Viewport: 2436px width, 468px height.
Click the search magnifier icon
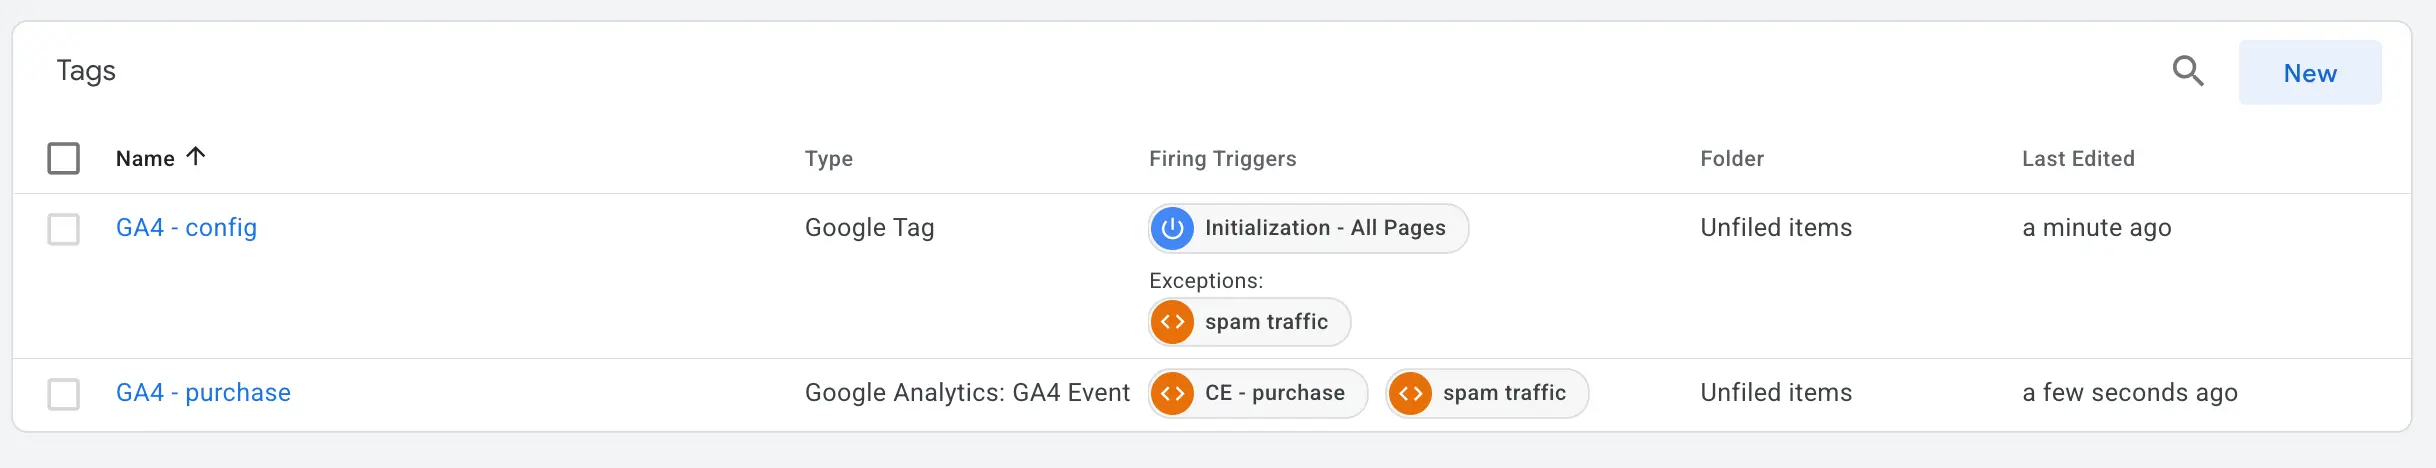pos(2188,72)
